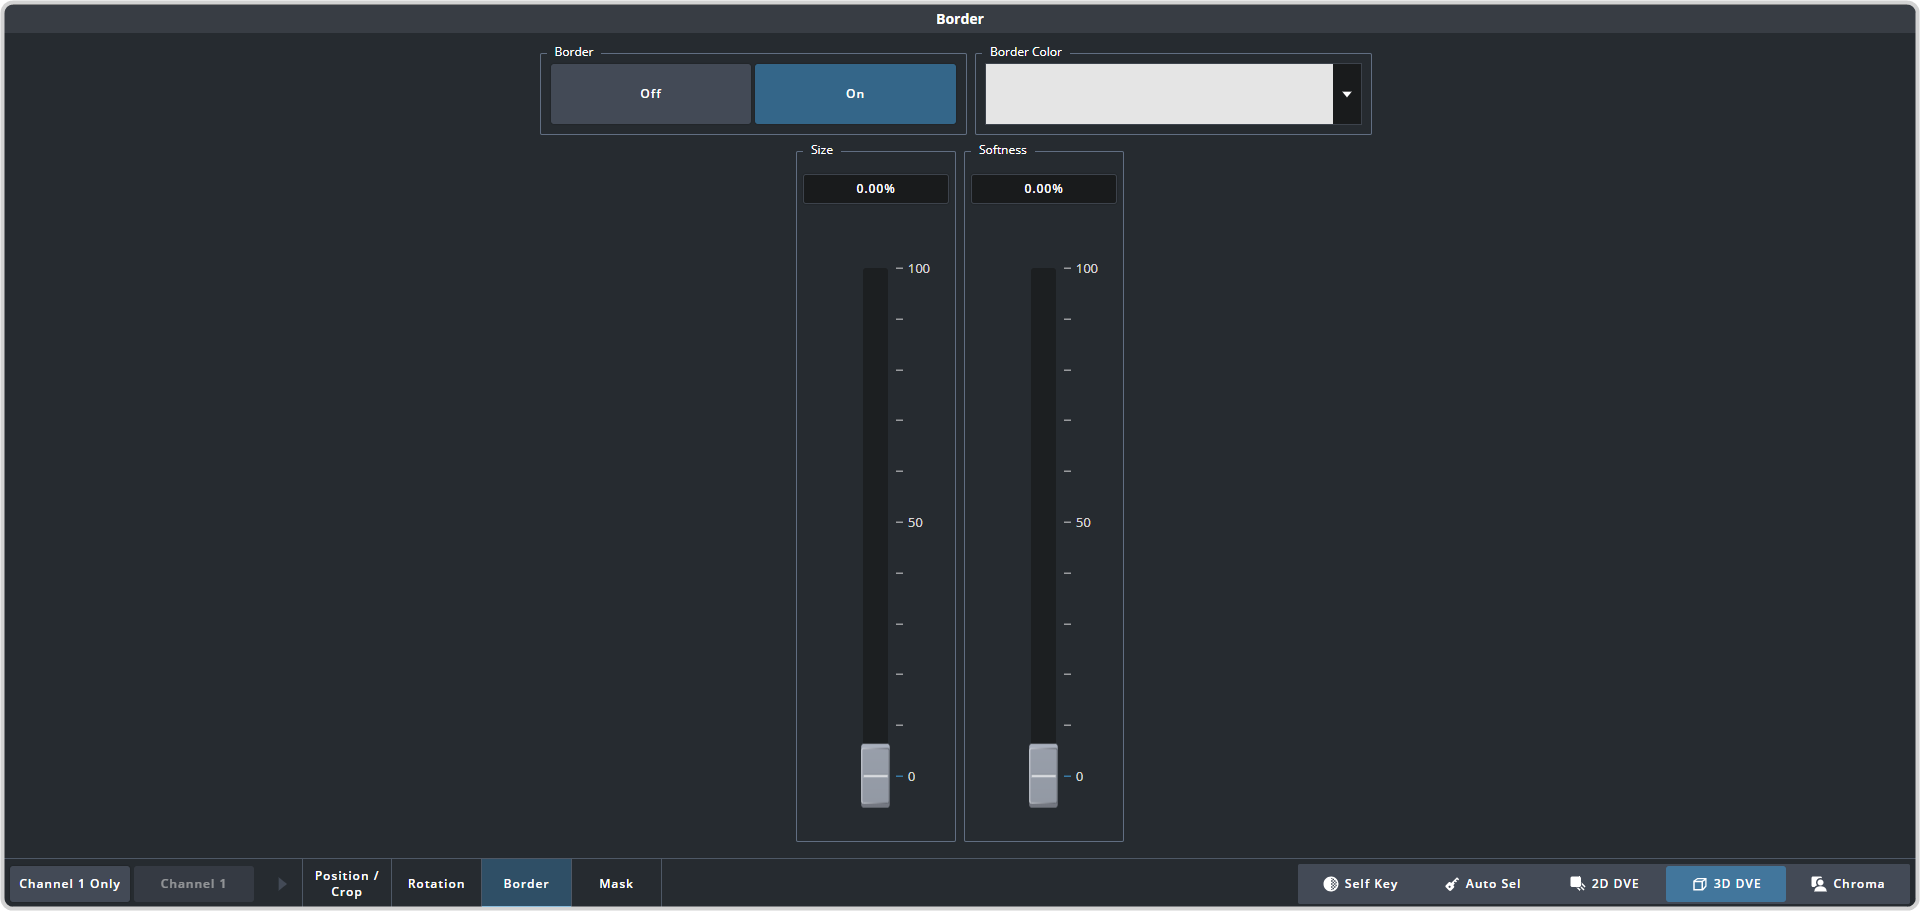Screen dimensions: 1920x911
Task: Switch to the Mask tab
Action: pyautogui.click(x=616, y=884)
